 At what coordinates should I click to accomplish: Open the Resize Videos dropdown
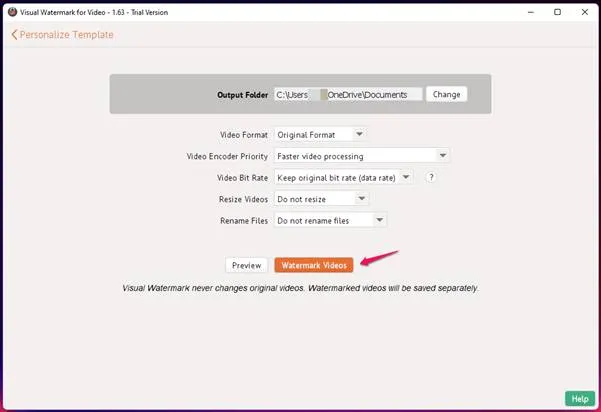point(321,199)
